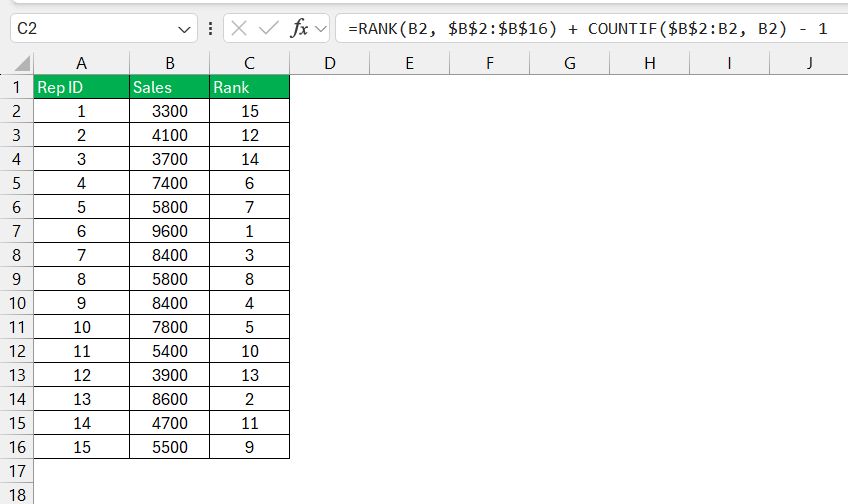
Task: Select column D header
Action: click(x=330, y=63)
